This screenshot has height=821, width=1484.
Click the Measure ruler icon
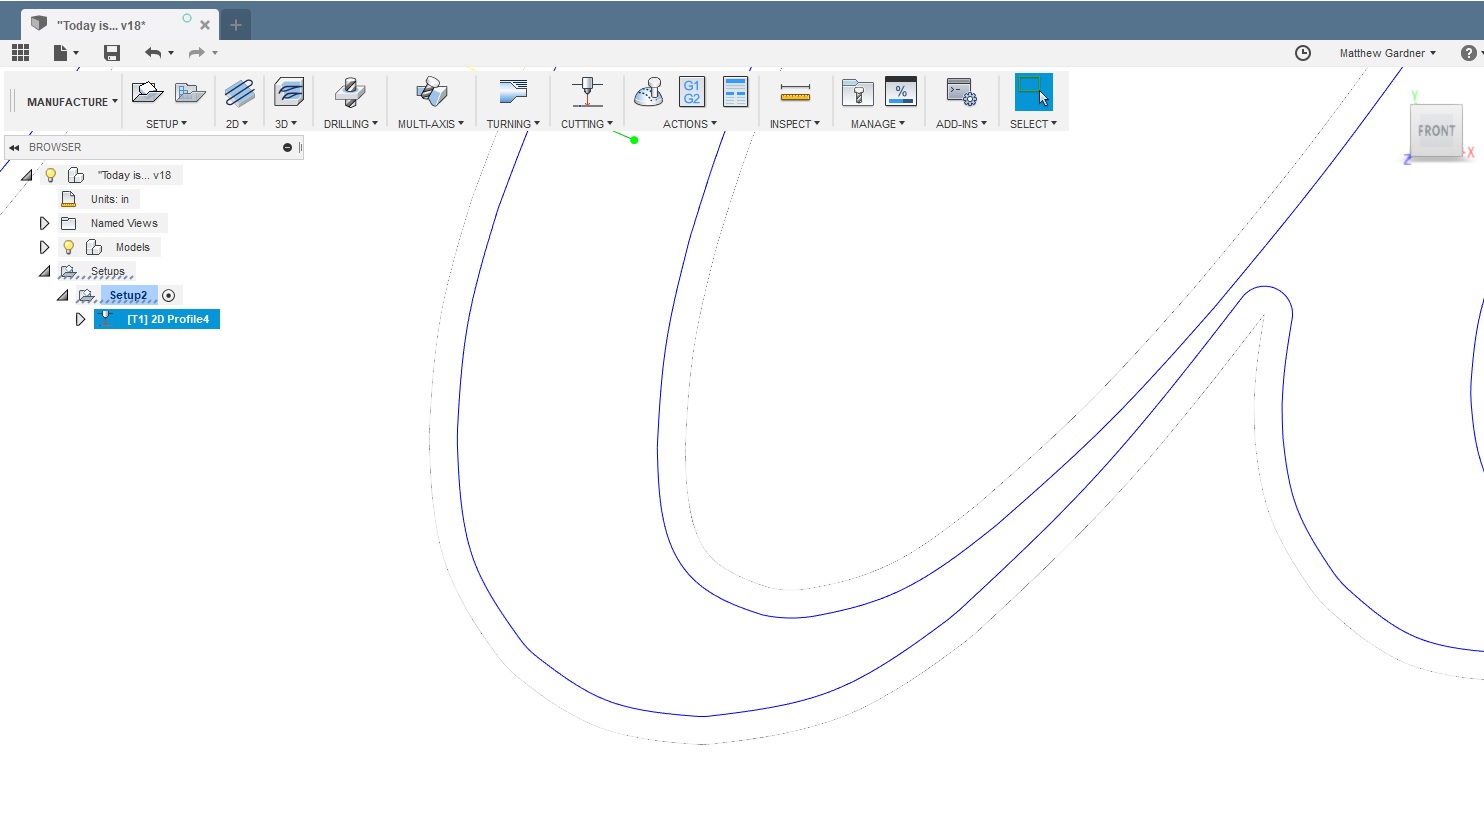tap(795, 93)
